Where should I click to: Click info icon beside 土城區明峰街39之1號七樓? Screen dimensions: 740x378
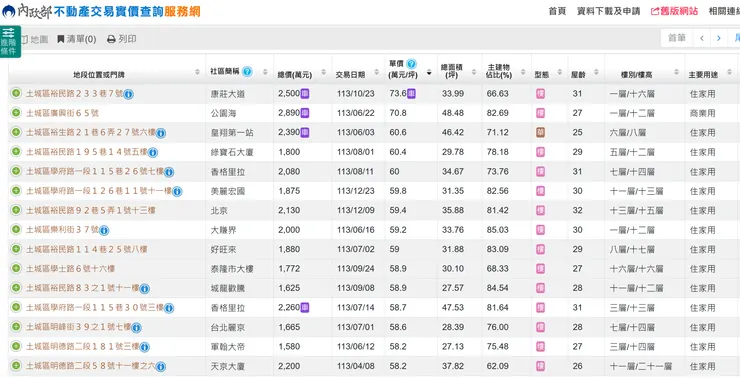136,328
